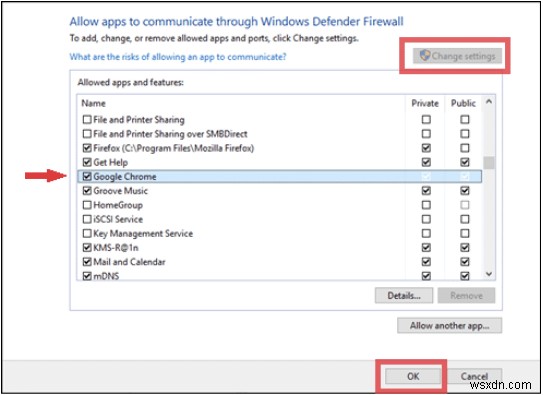Toggle Private checkbox for Firefox

tap(426, 148)
